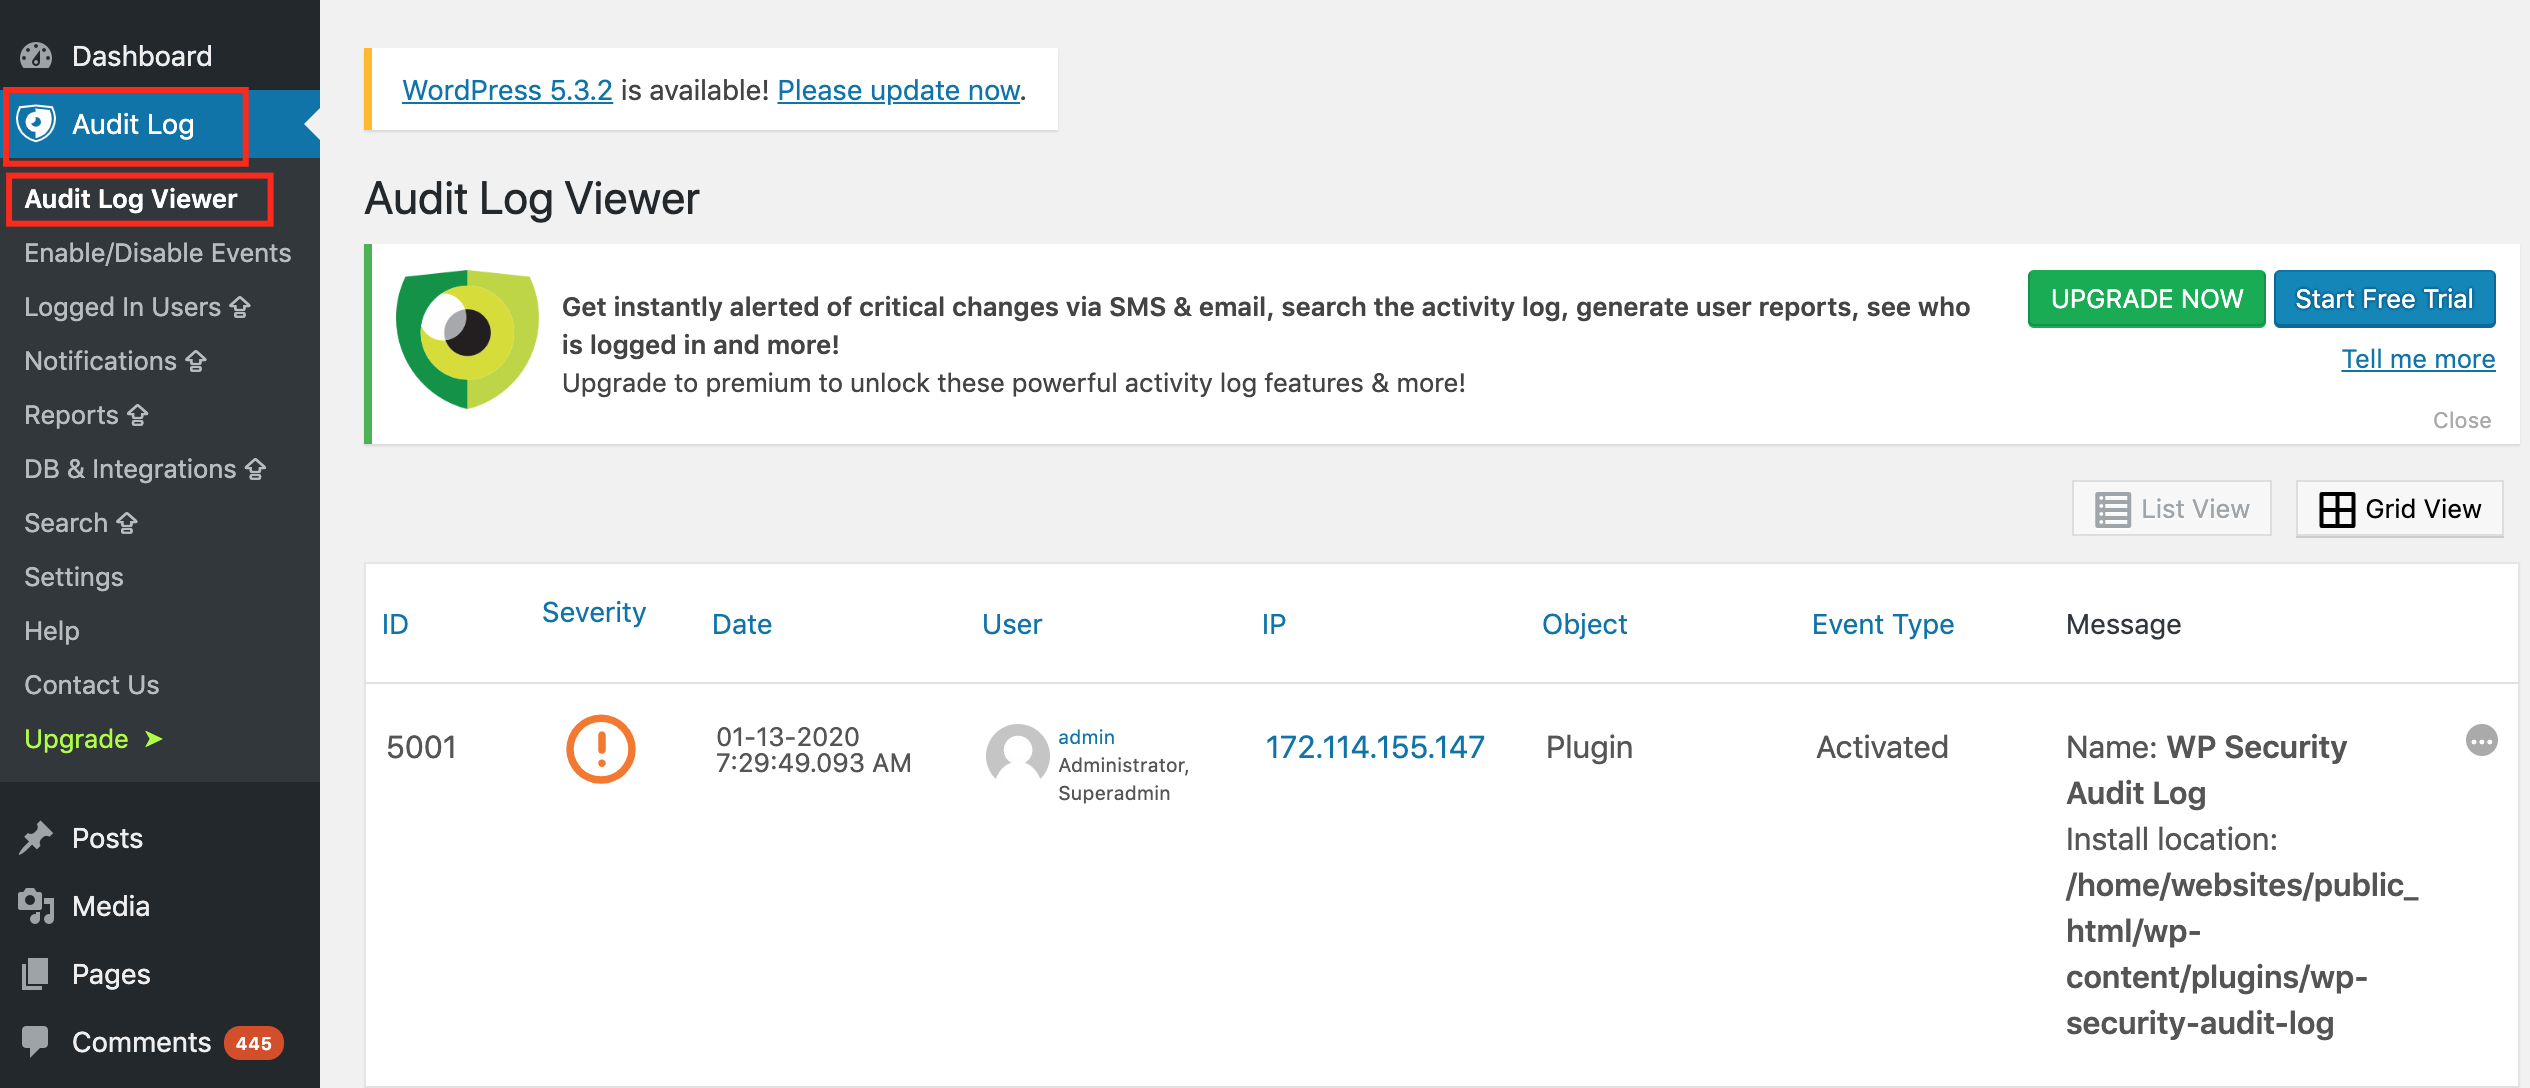Screen dimensions: 2530x1088
Task: Open Help submenu item
Action: pyautogui.click(x=52, y=631)
